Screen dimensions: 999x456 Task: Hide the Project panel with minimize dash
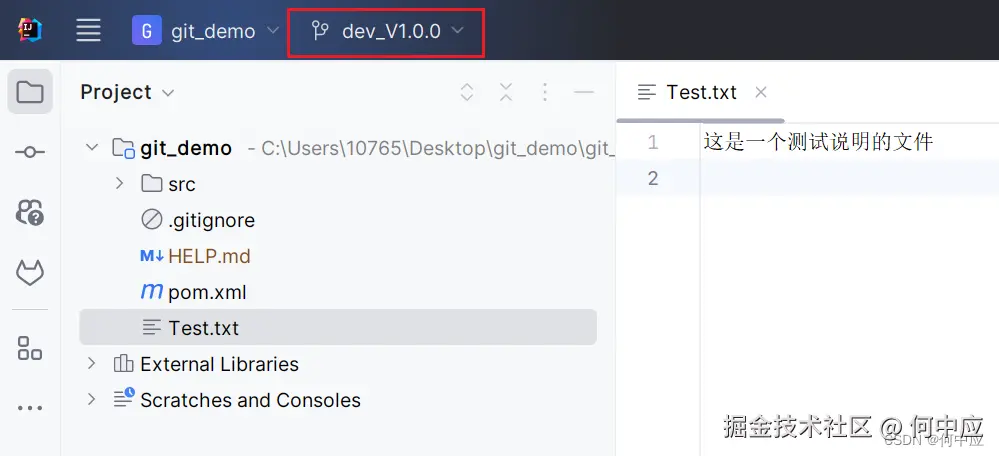pos(584,93)
